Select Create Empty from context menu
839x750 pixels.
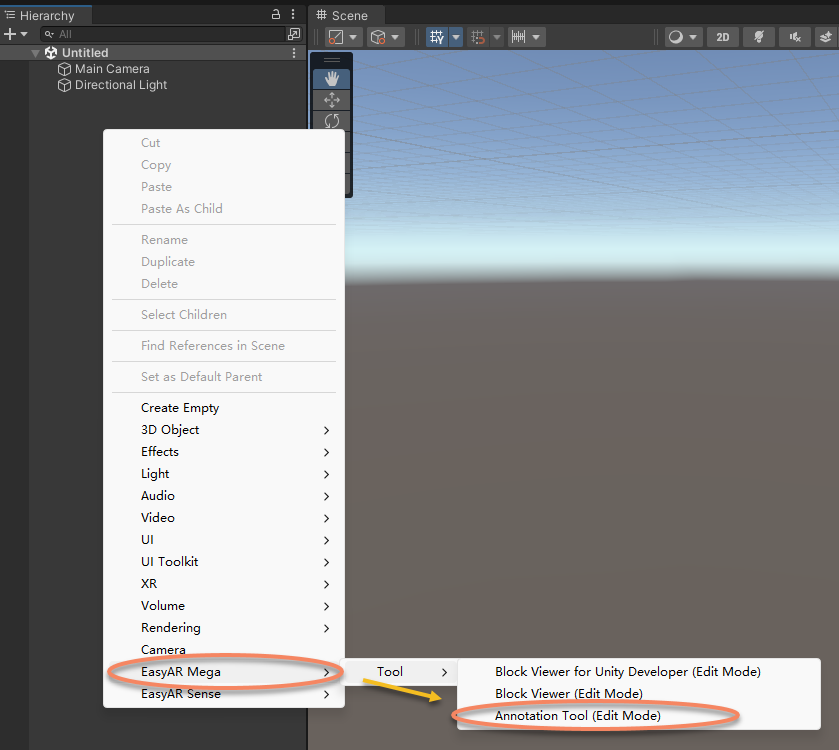[180, 408]
